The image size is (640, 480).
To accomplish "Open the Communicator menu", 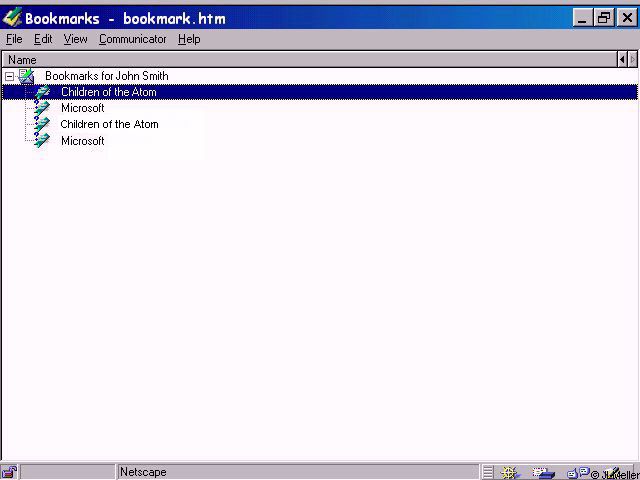I will (x=133, y=39).
